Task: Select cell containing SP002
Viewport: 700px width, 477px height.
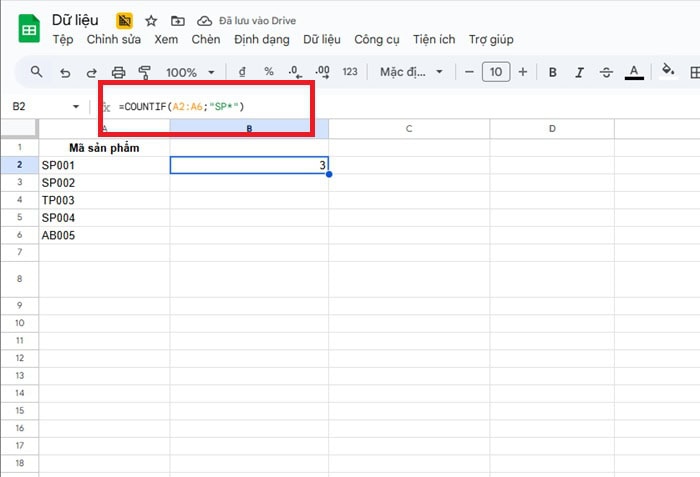Action: tap(104, 183)
